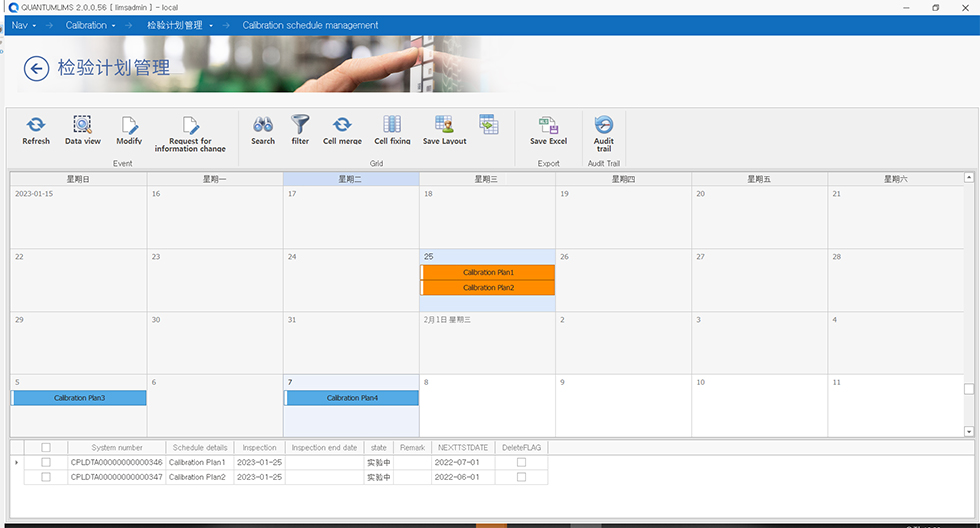Click Save Excel export icon
The width and height of the screenshot is (980, 528).
[548, 126]
